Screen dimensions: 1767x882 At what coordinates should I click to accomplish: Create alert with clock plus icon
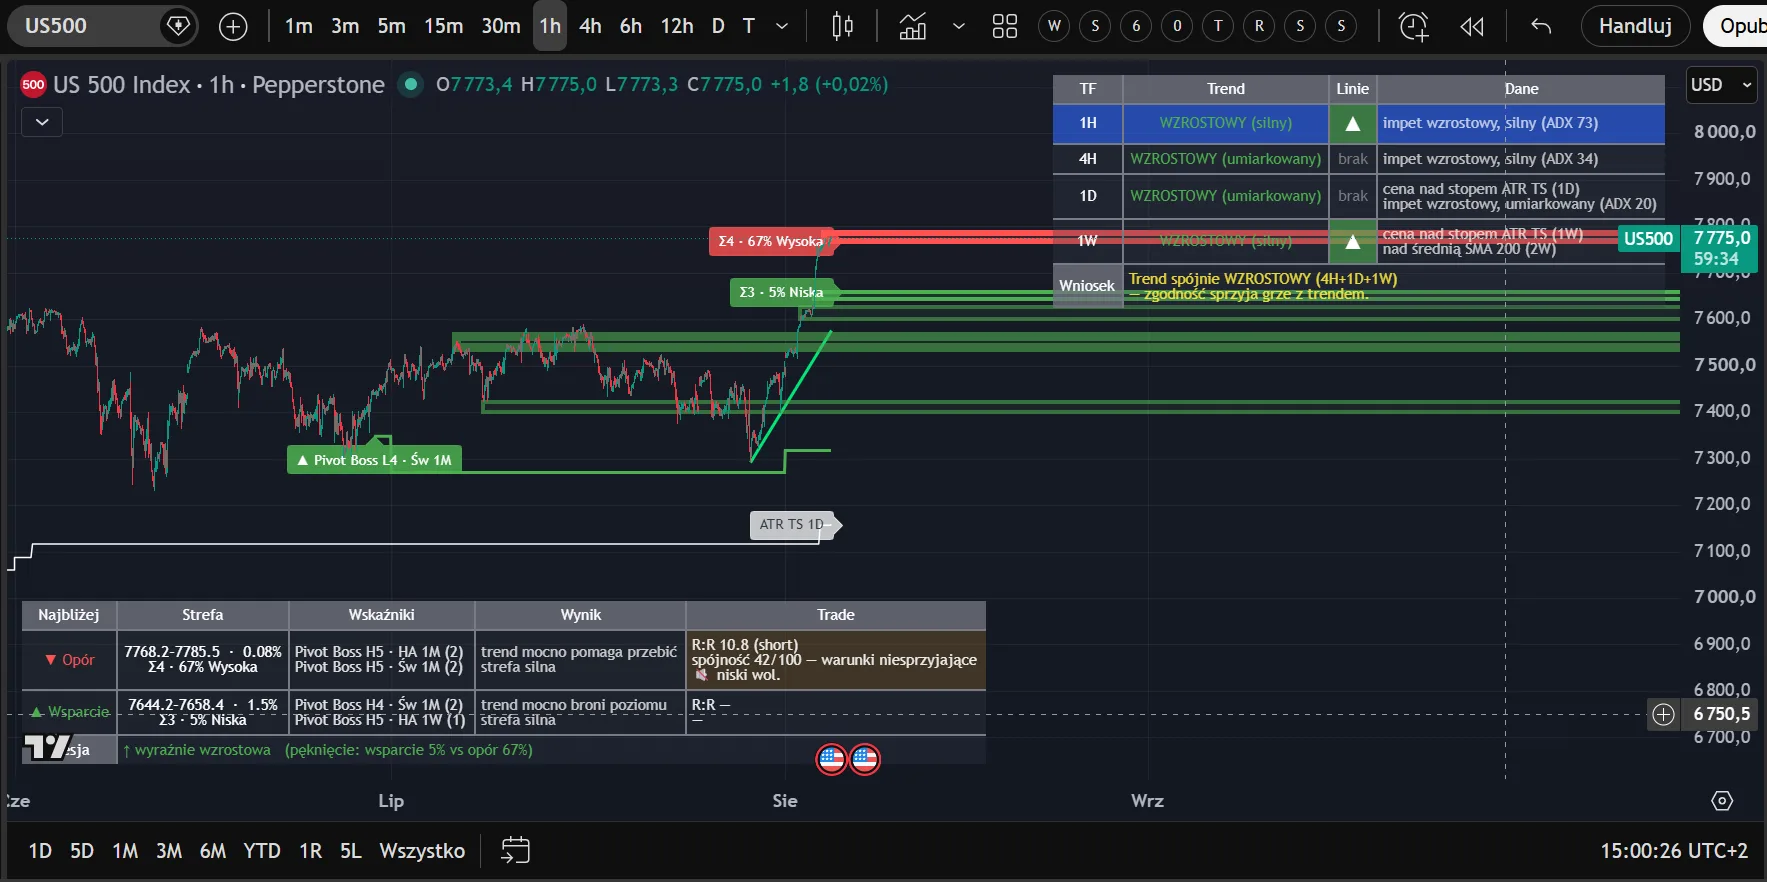click(1413, 26)
